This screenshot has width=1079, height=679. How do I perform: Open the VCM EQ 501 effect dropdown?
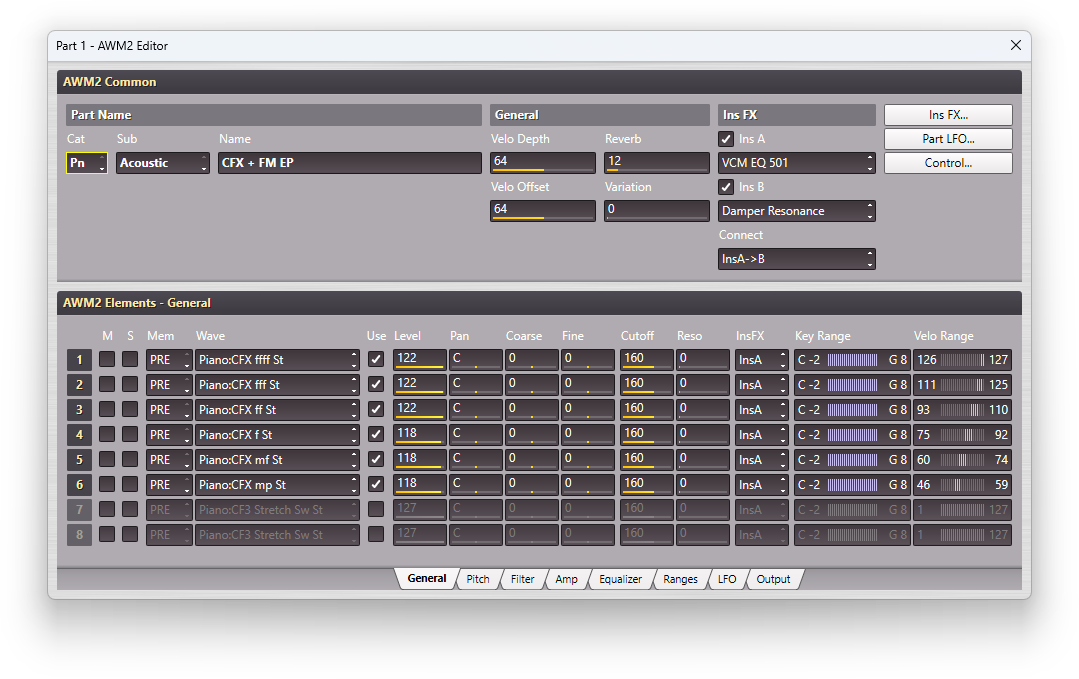coord(797,163)
